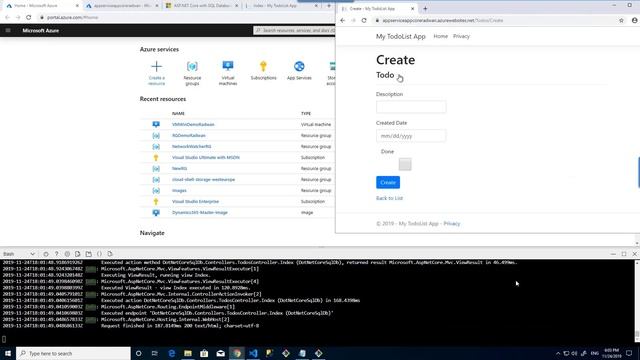The width and height of the screenshot is (640, 360).
Task: Restart Cloud Shell using power icon
Action: point(46,254)
